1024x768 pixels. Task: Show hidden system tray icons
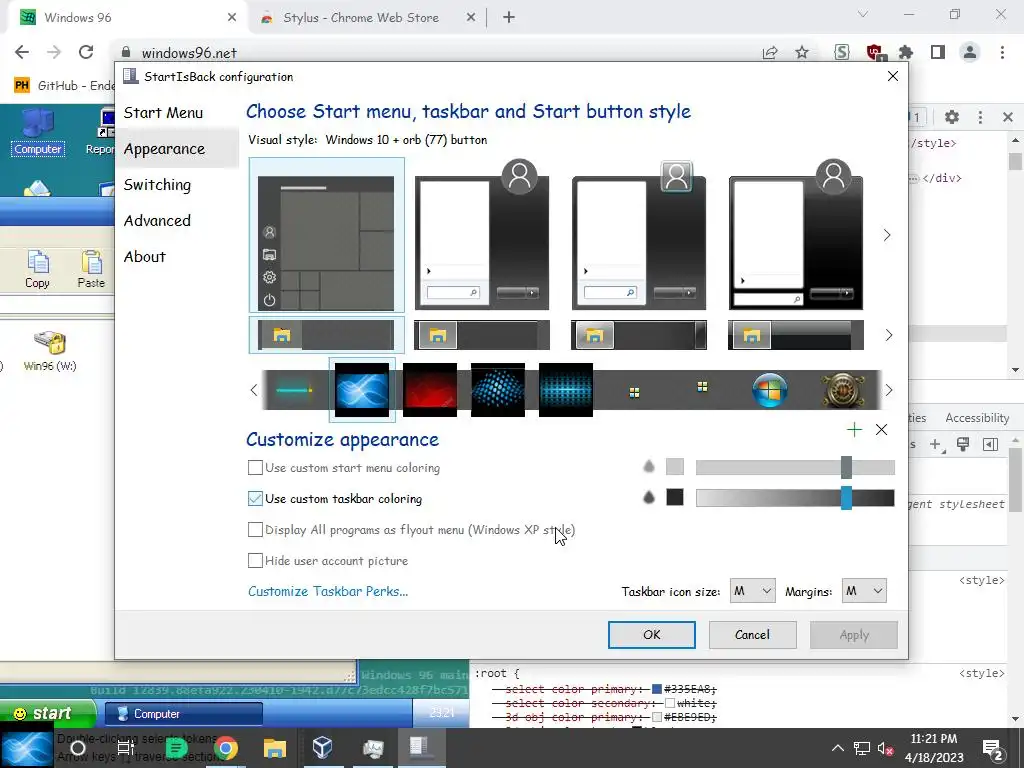pyautogui.click(x=838, y=748)
